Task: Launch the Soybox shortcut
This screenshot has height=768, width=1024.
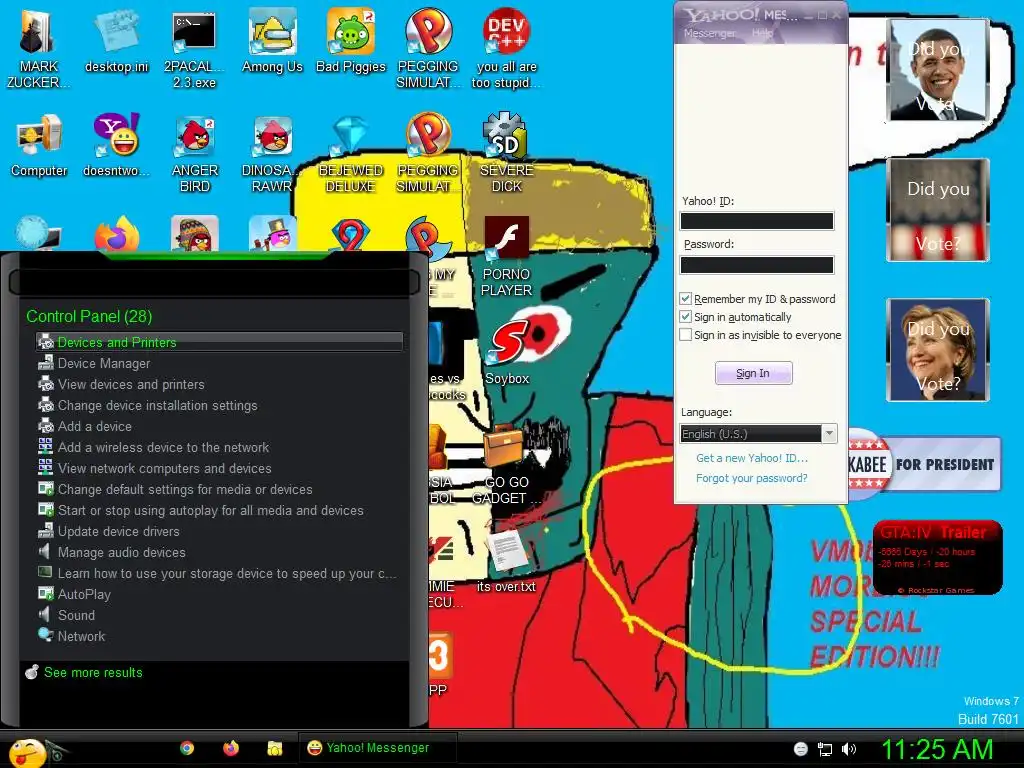Action: [x=507, y=353]
